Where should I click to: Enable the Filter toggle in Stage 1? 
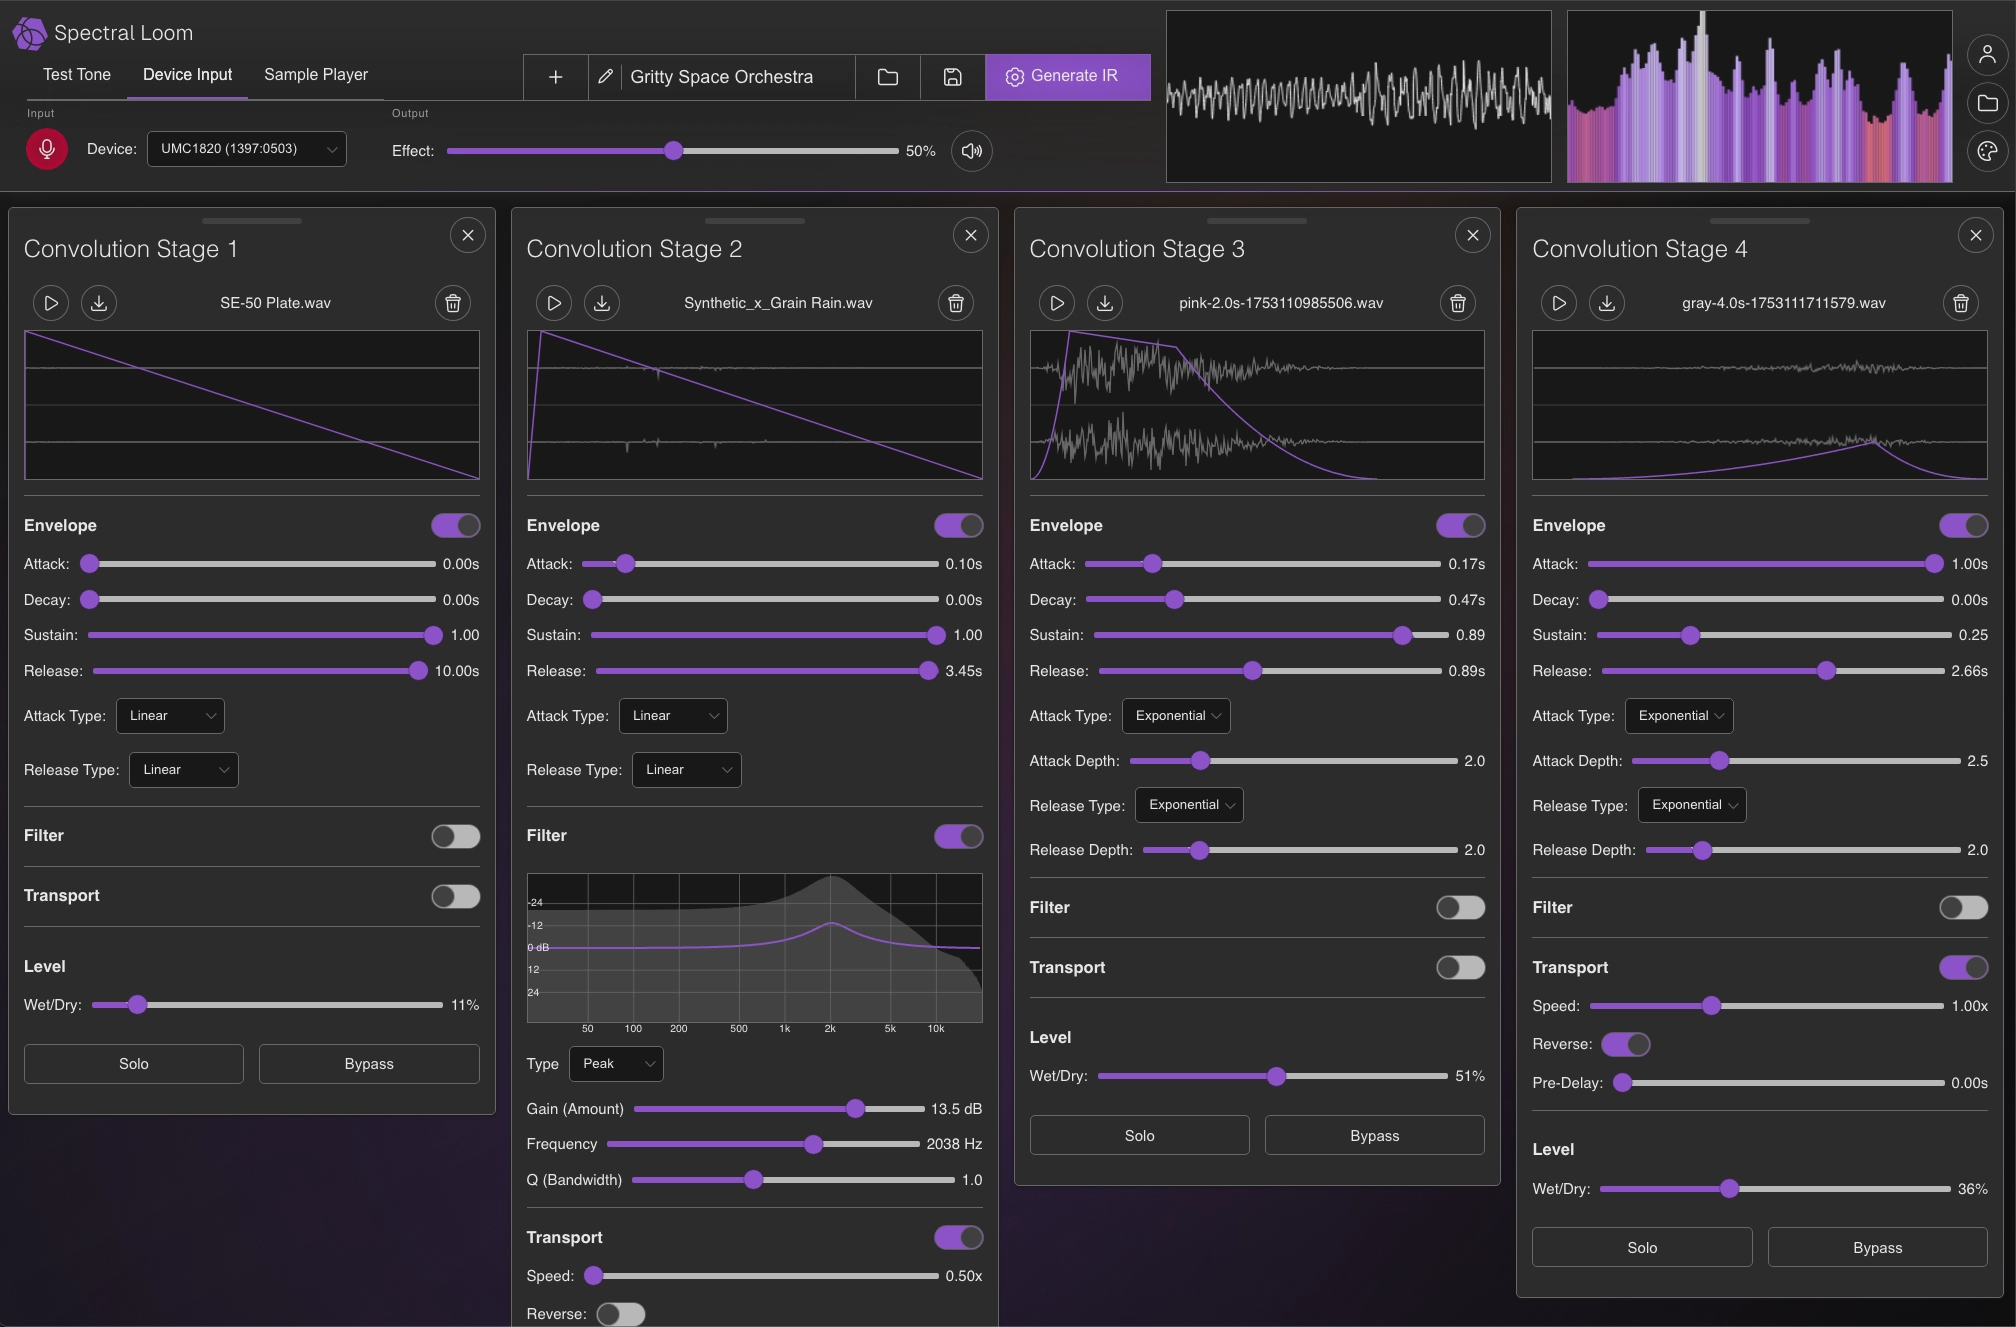coord(455,836)
